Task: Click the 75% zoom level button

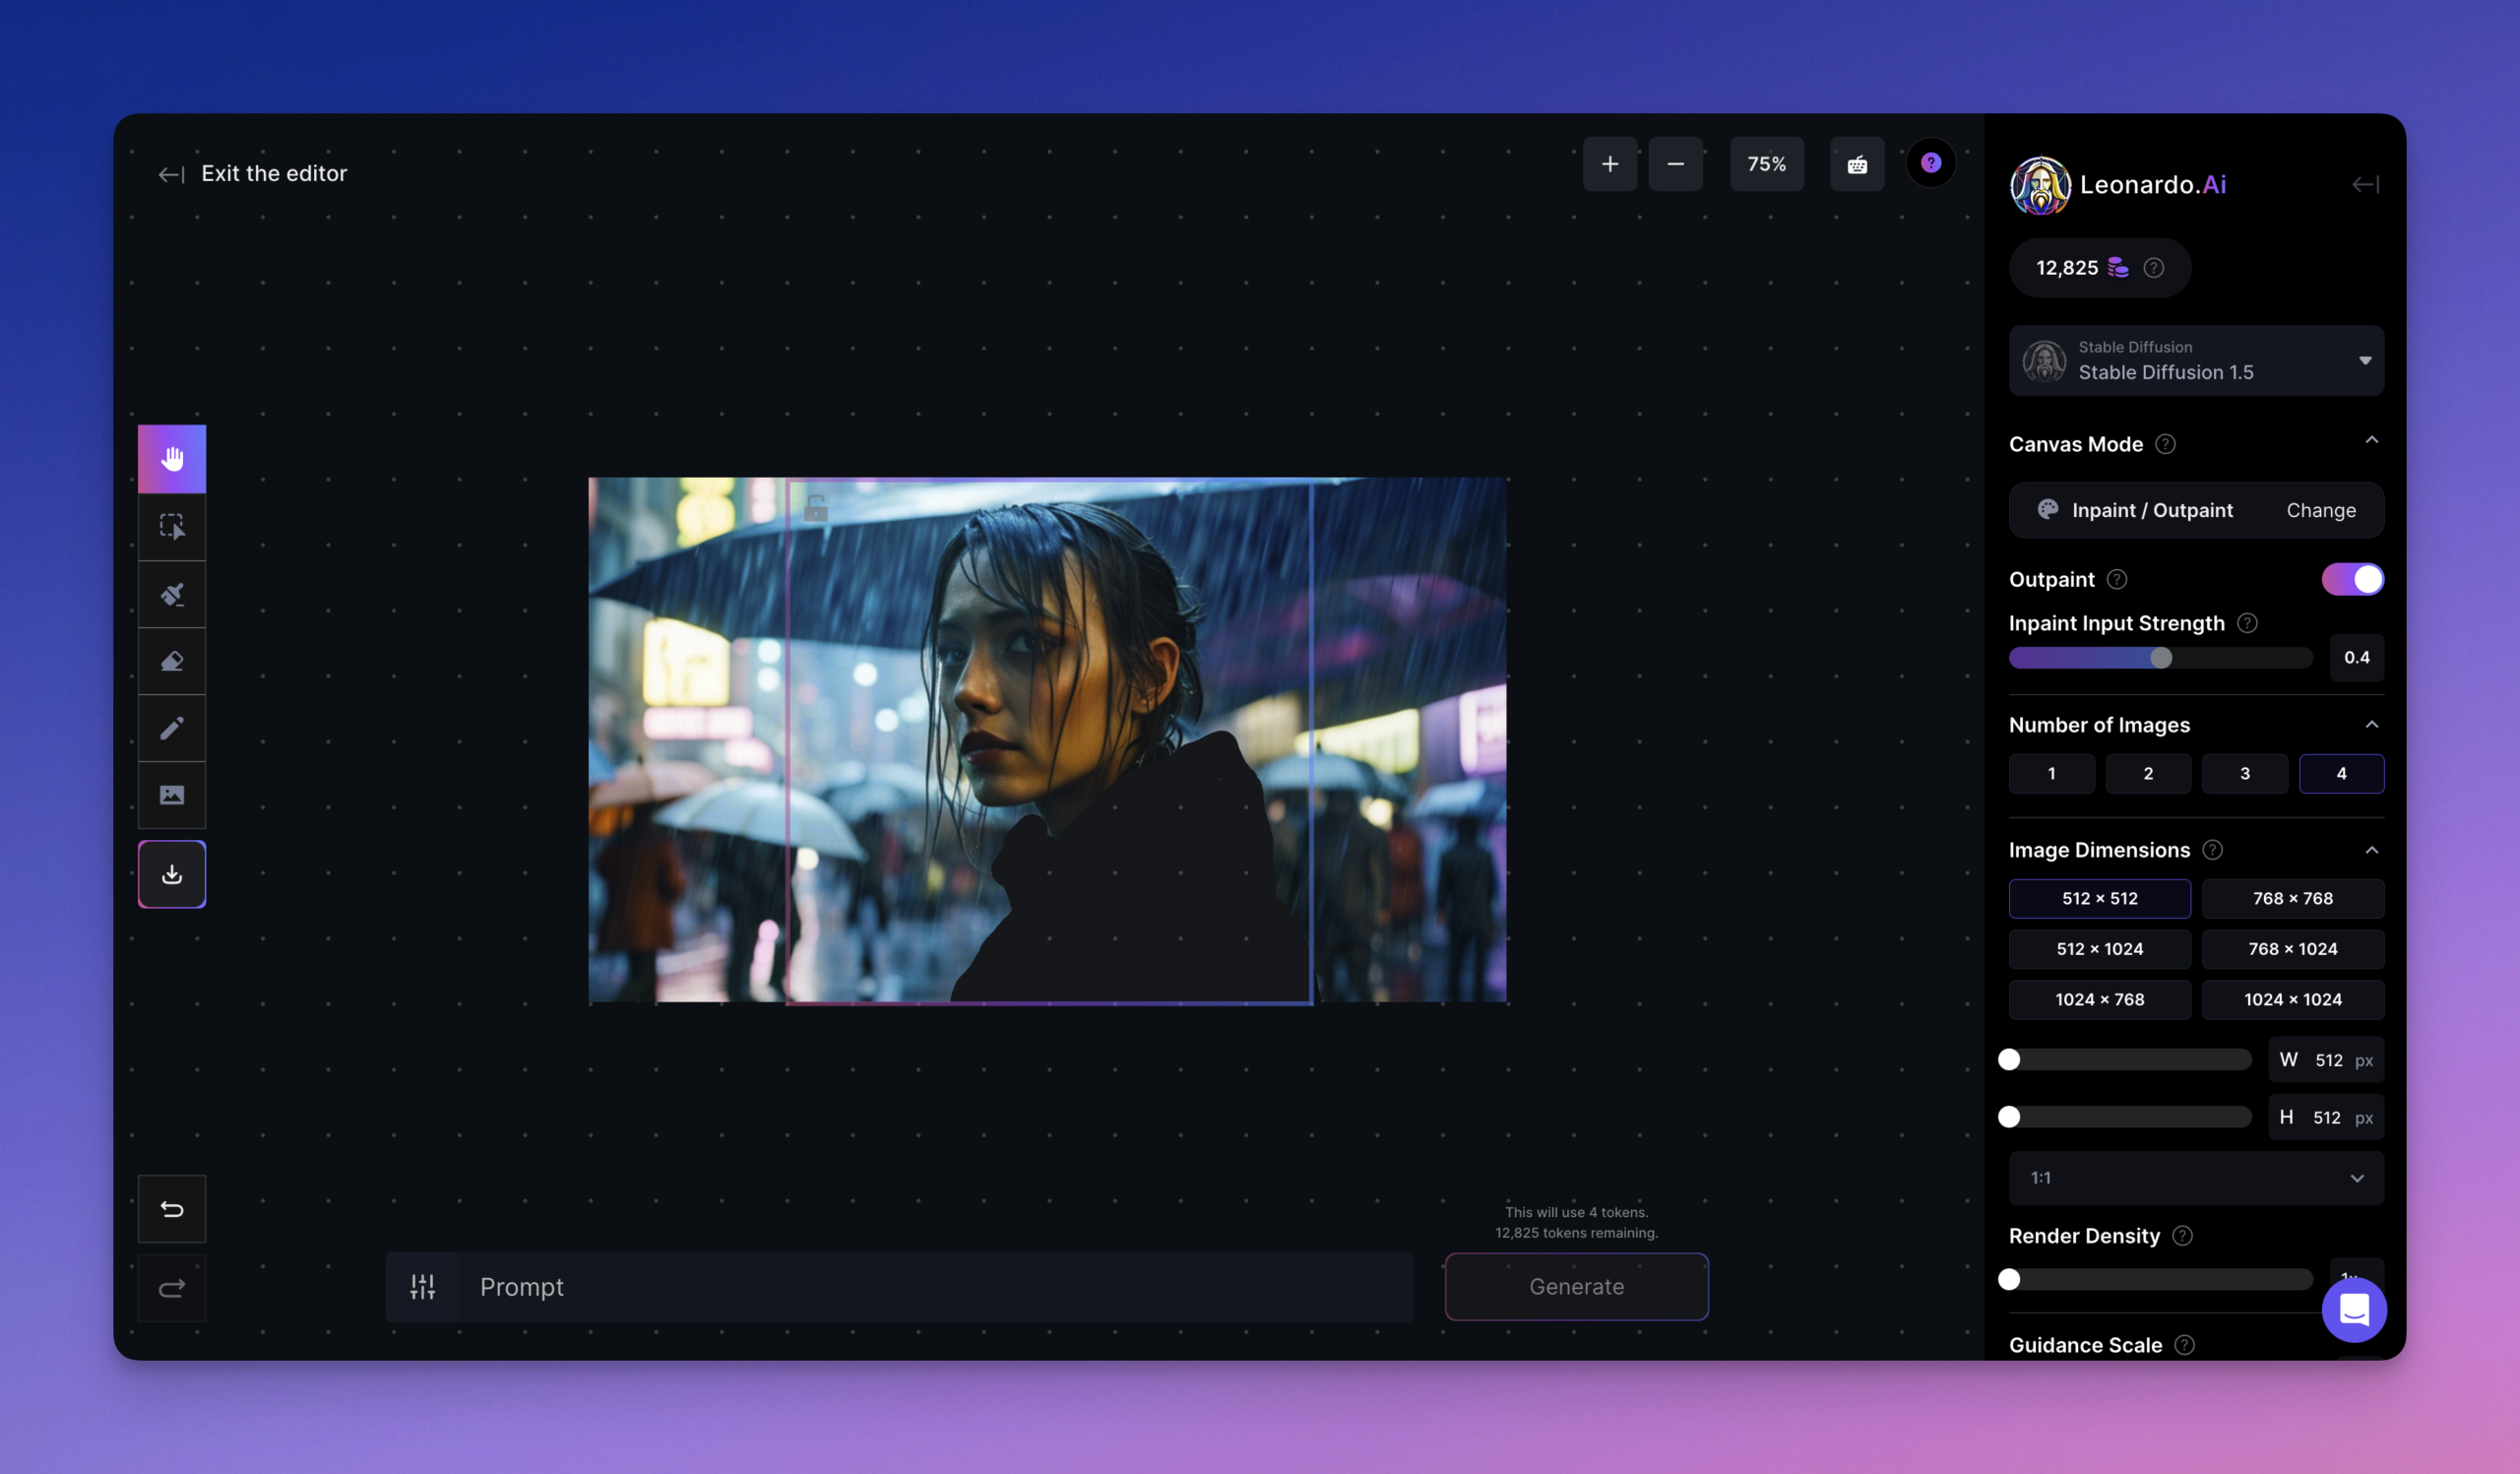Action: [1766, 164]
